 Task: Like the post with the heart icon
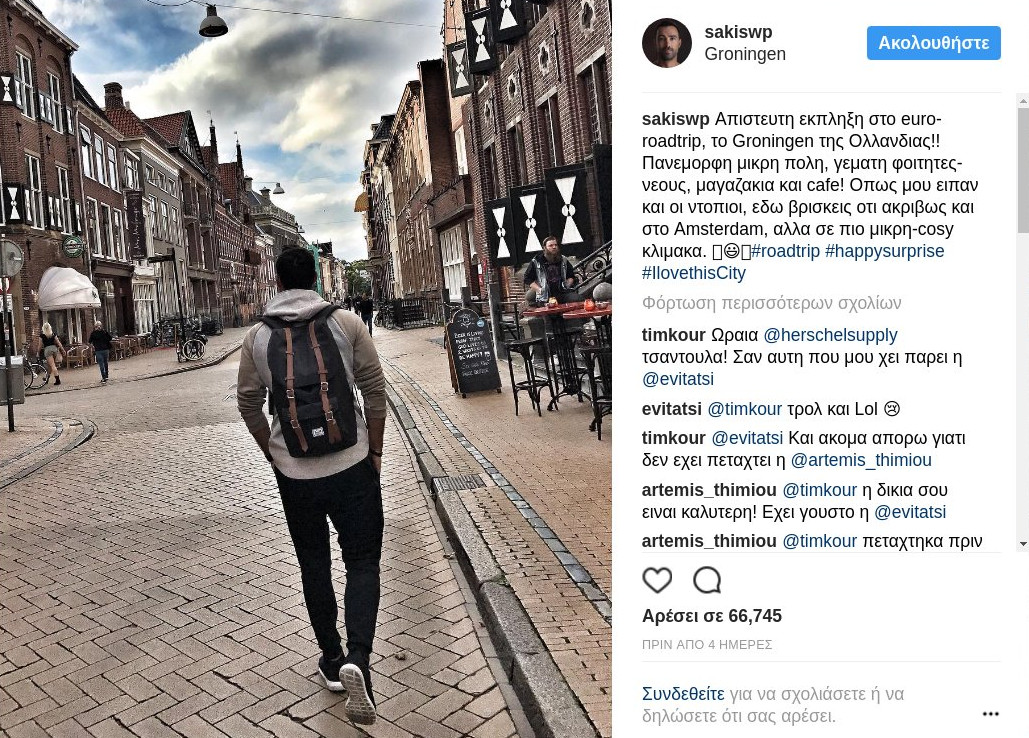657,580
